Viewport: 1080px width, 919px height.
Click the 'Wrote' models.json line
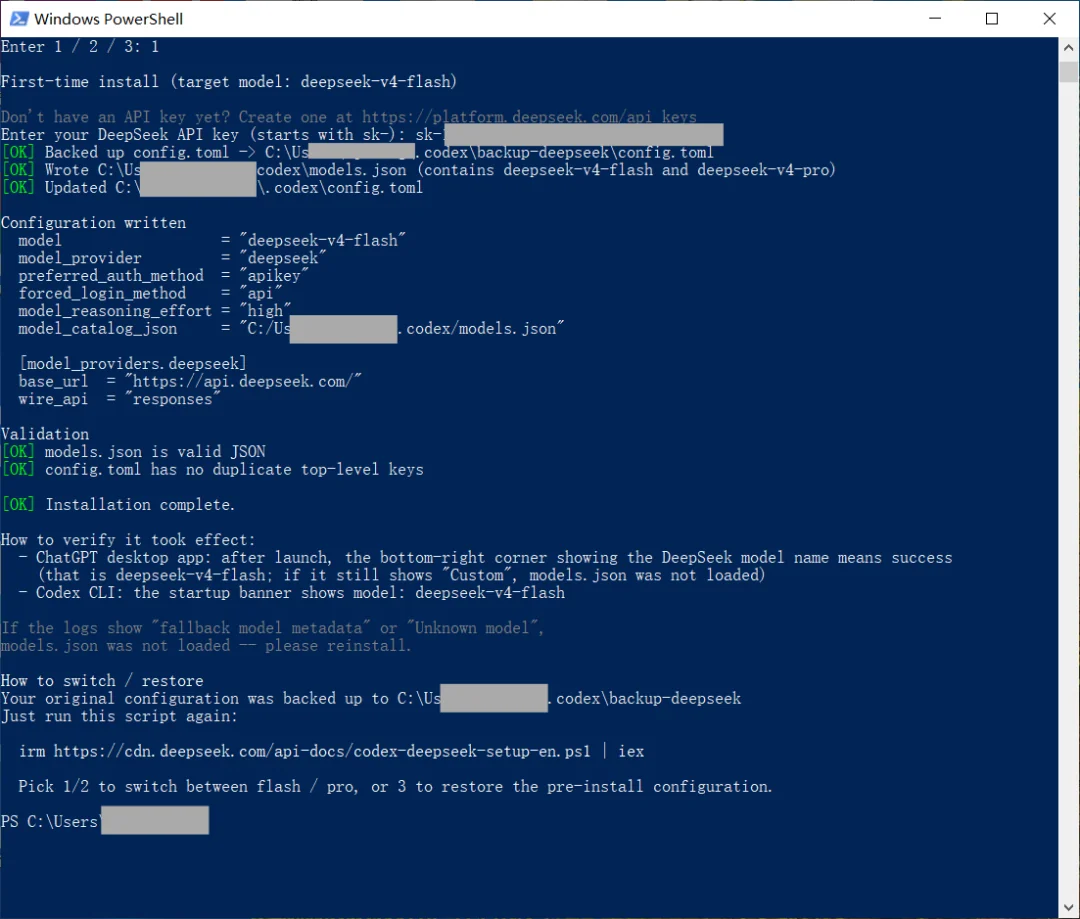pos(418,170)
